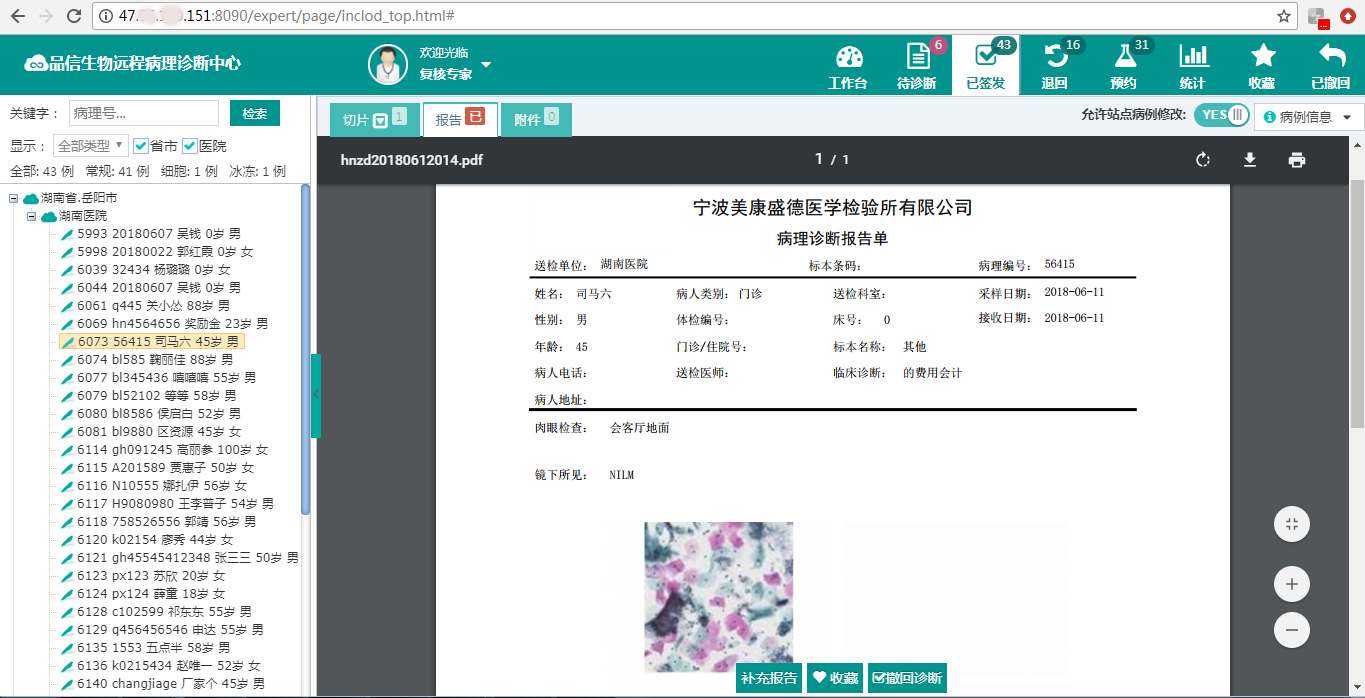Open the 已撤回 withdrawn cases view
This screenshot has height=698, width=1365.
click(1330, 64)
